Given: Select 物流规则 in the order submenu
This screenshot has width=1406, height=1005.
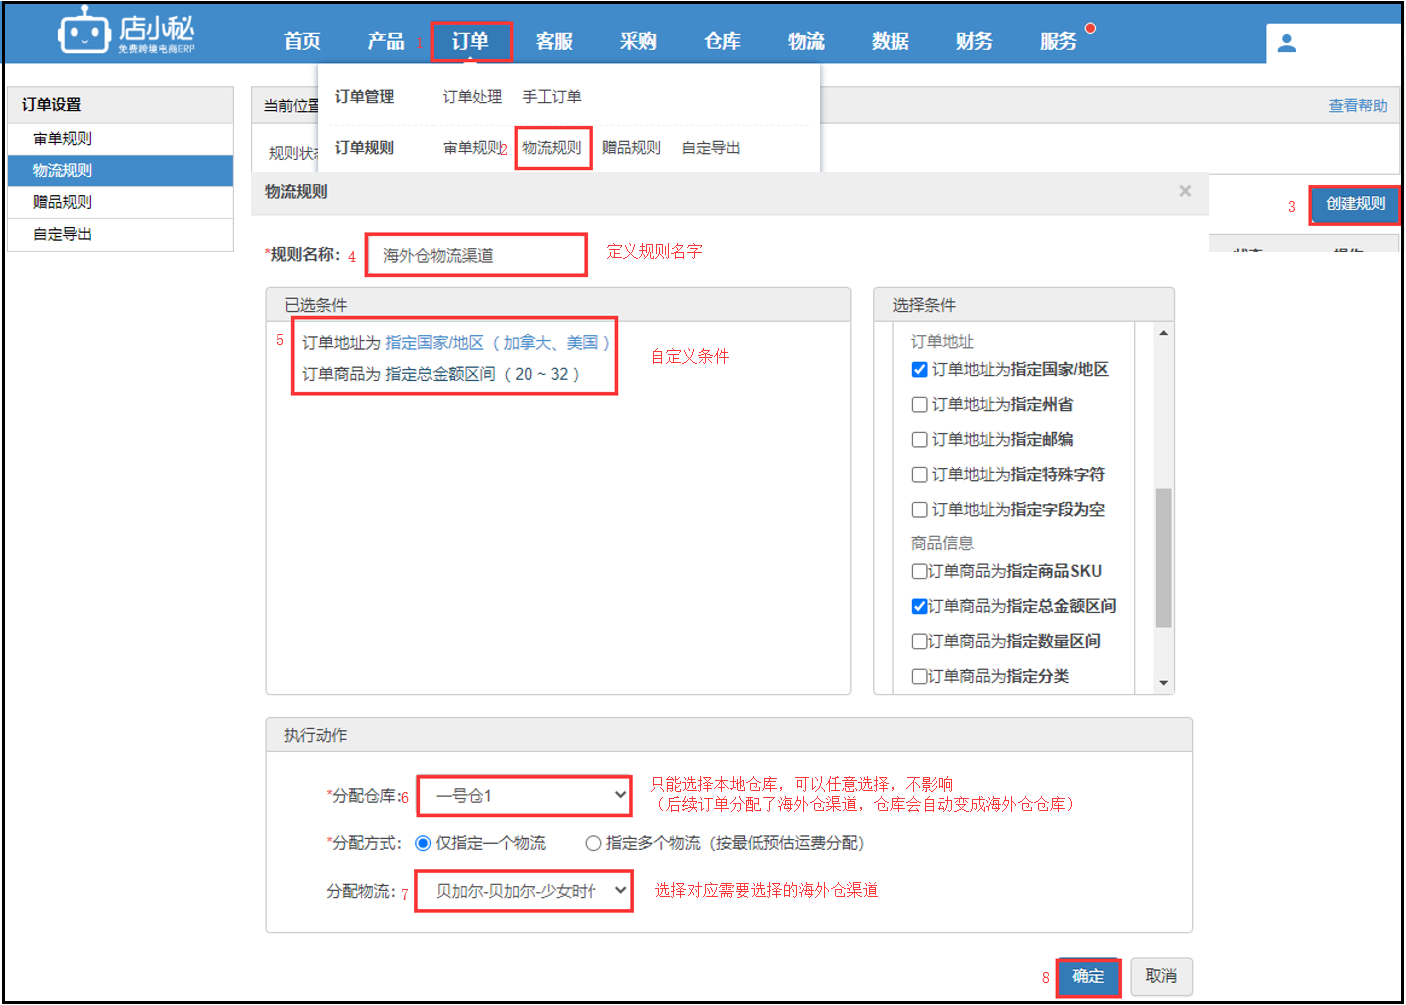Looking at the screenshot, I should click(552, 148).
